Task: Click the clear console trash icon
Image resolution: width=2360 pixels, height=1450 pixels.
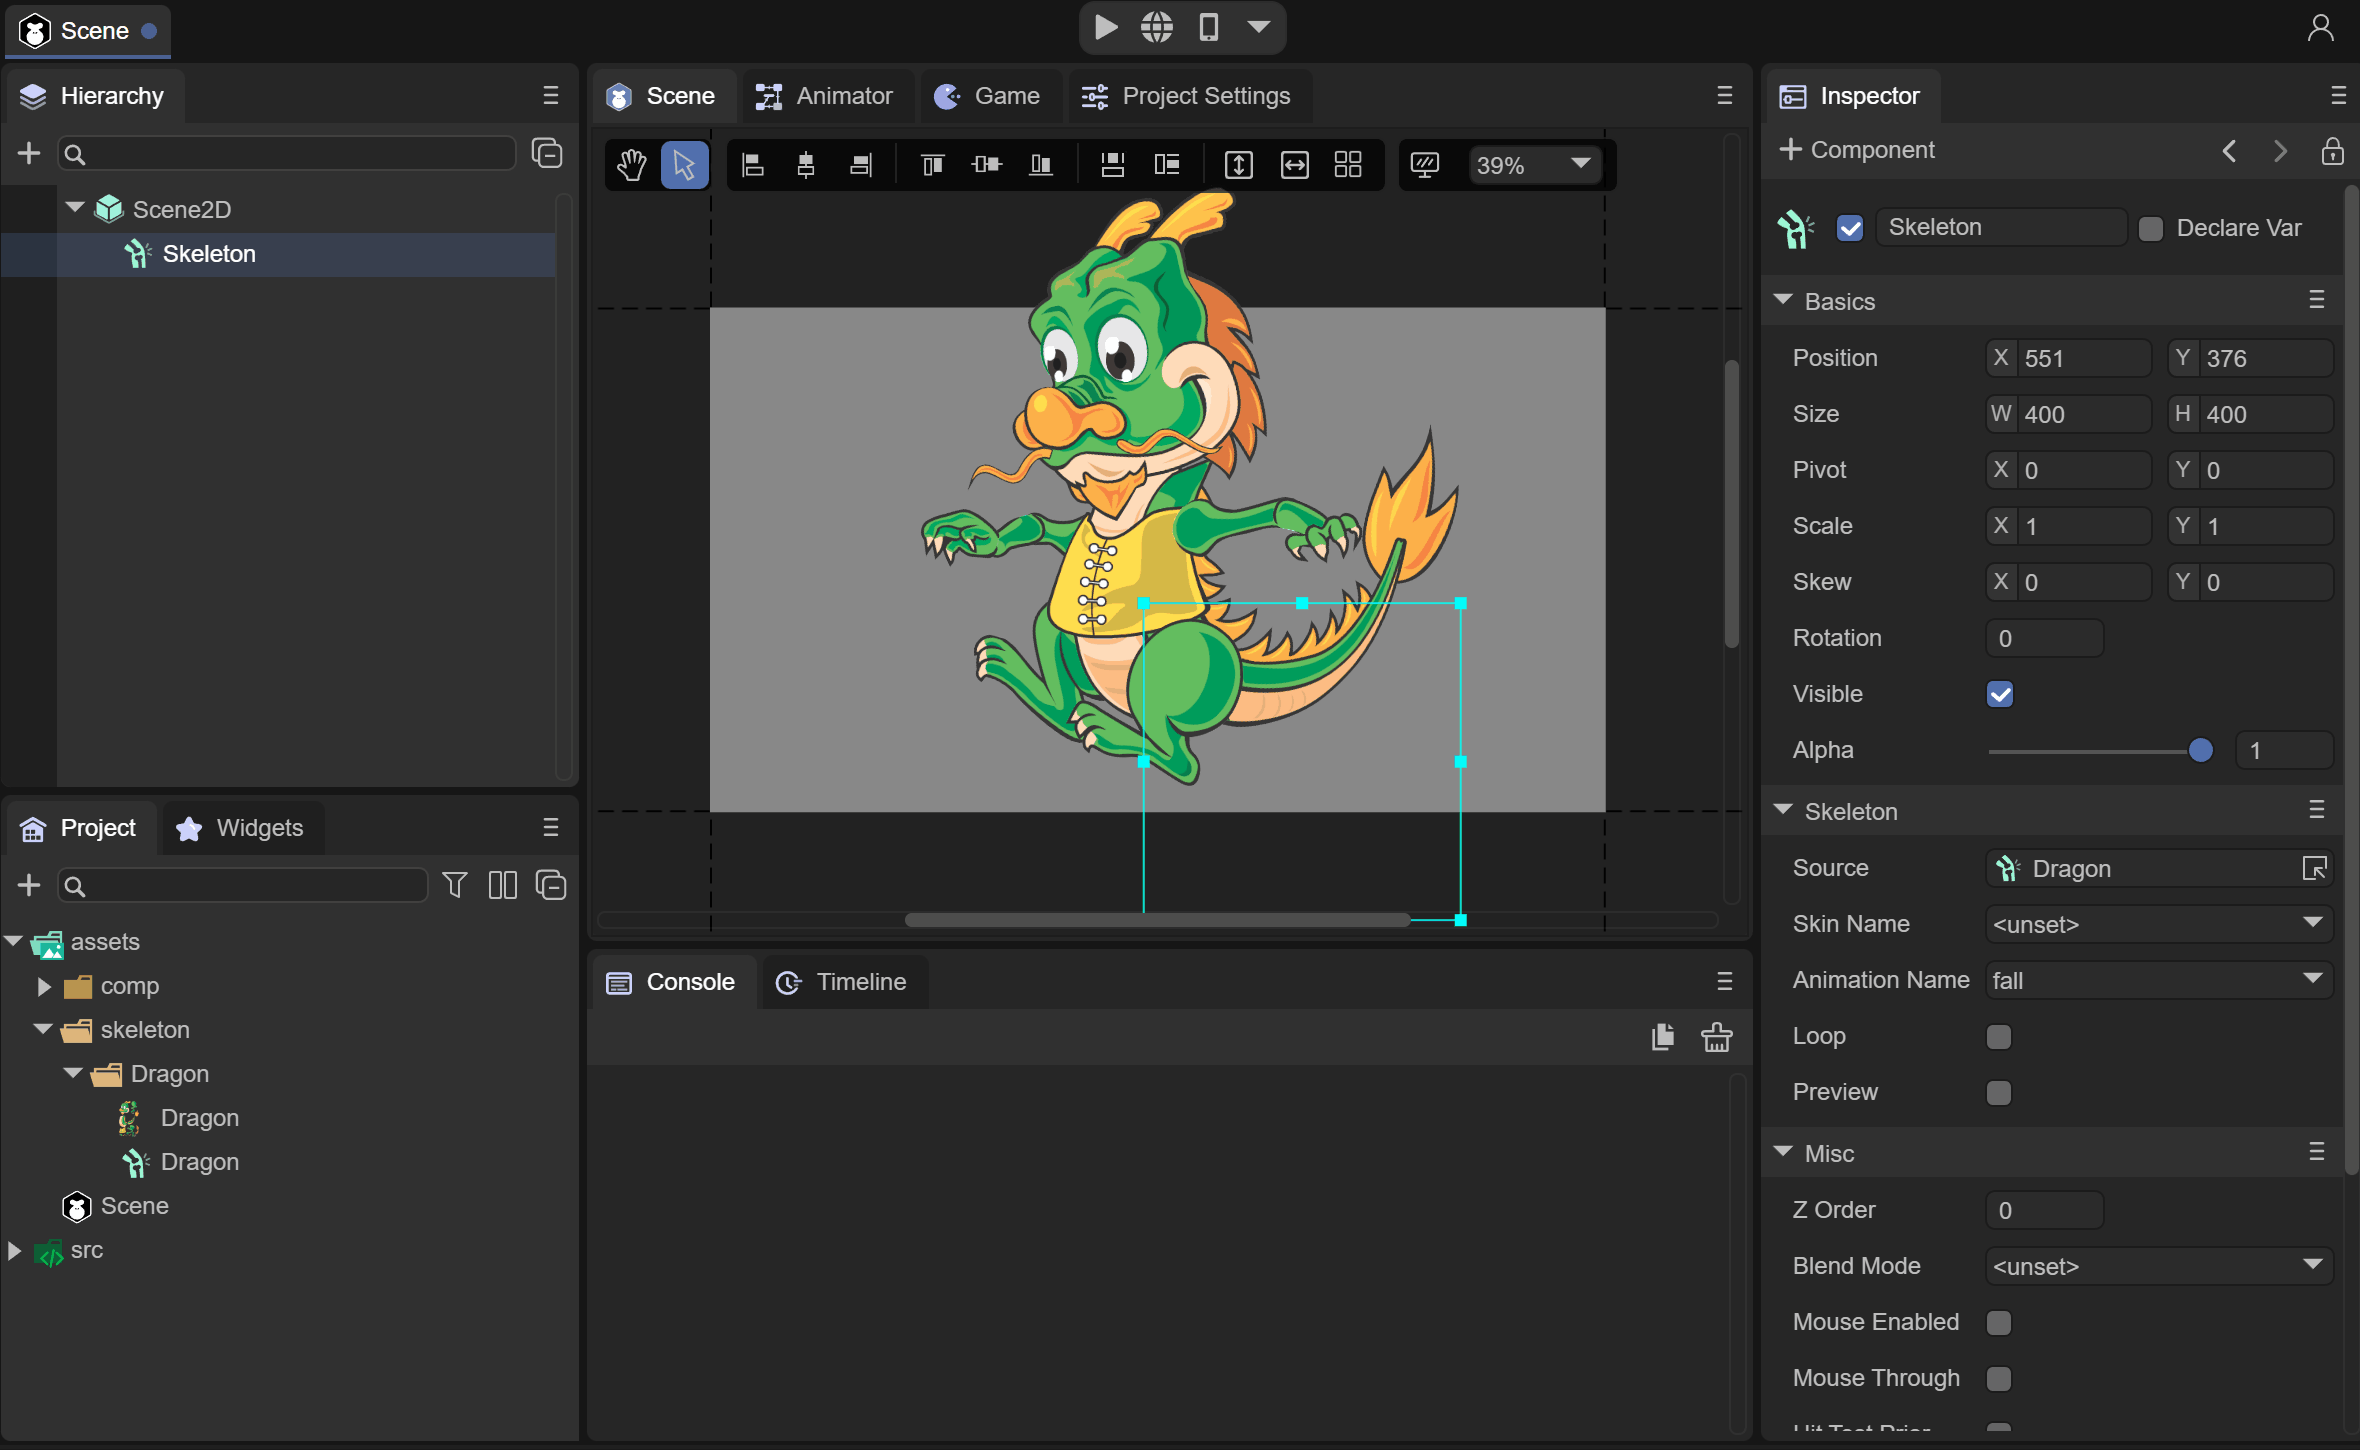Action: pyautogui.click(x=1717, y=1037)
